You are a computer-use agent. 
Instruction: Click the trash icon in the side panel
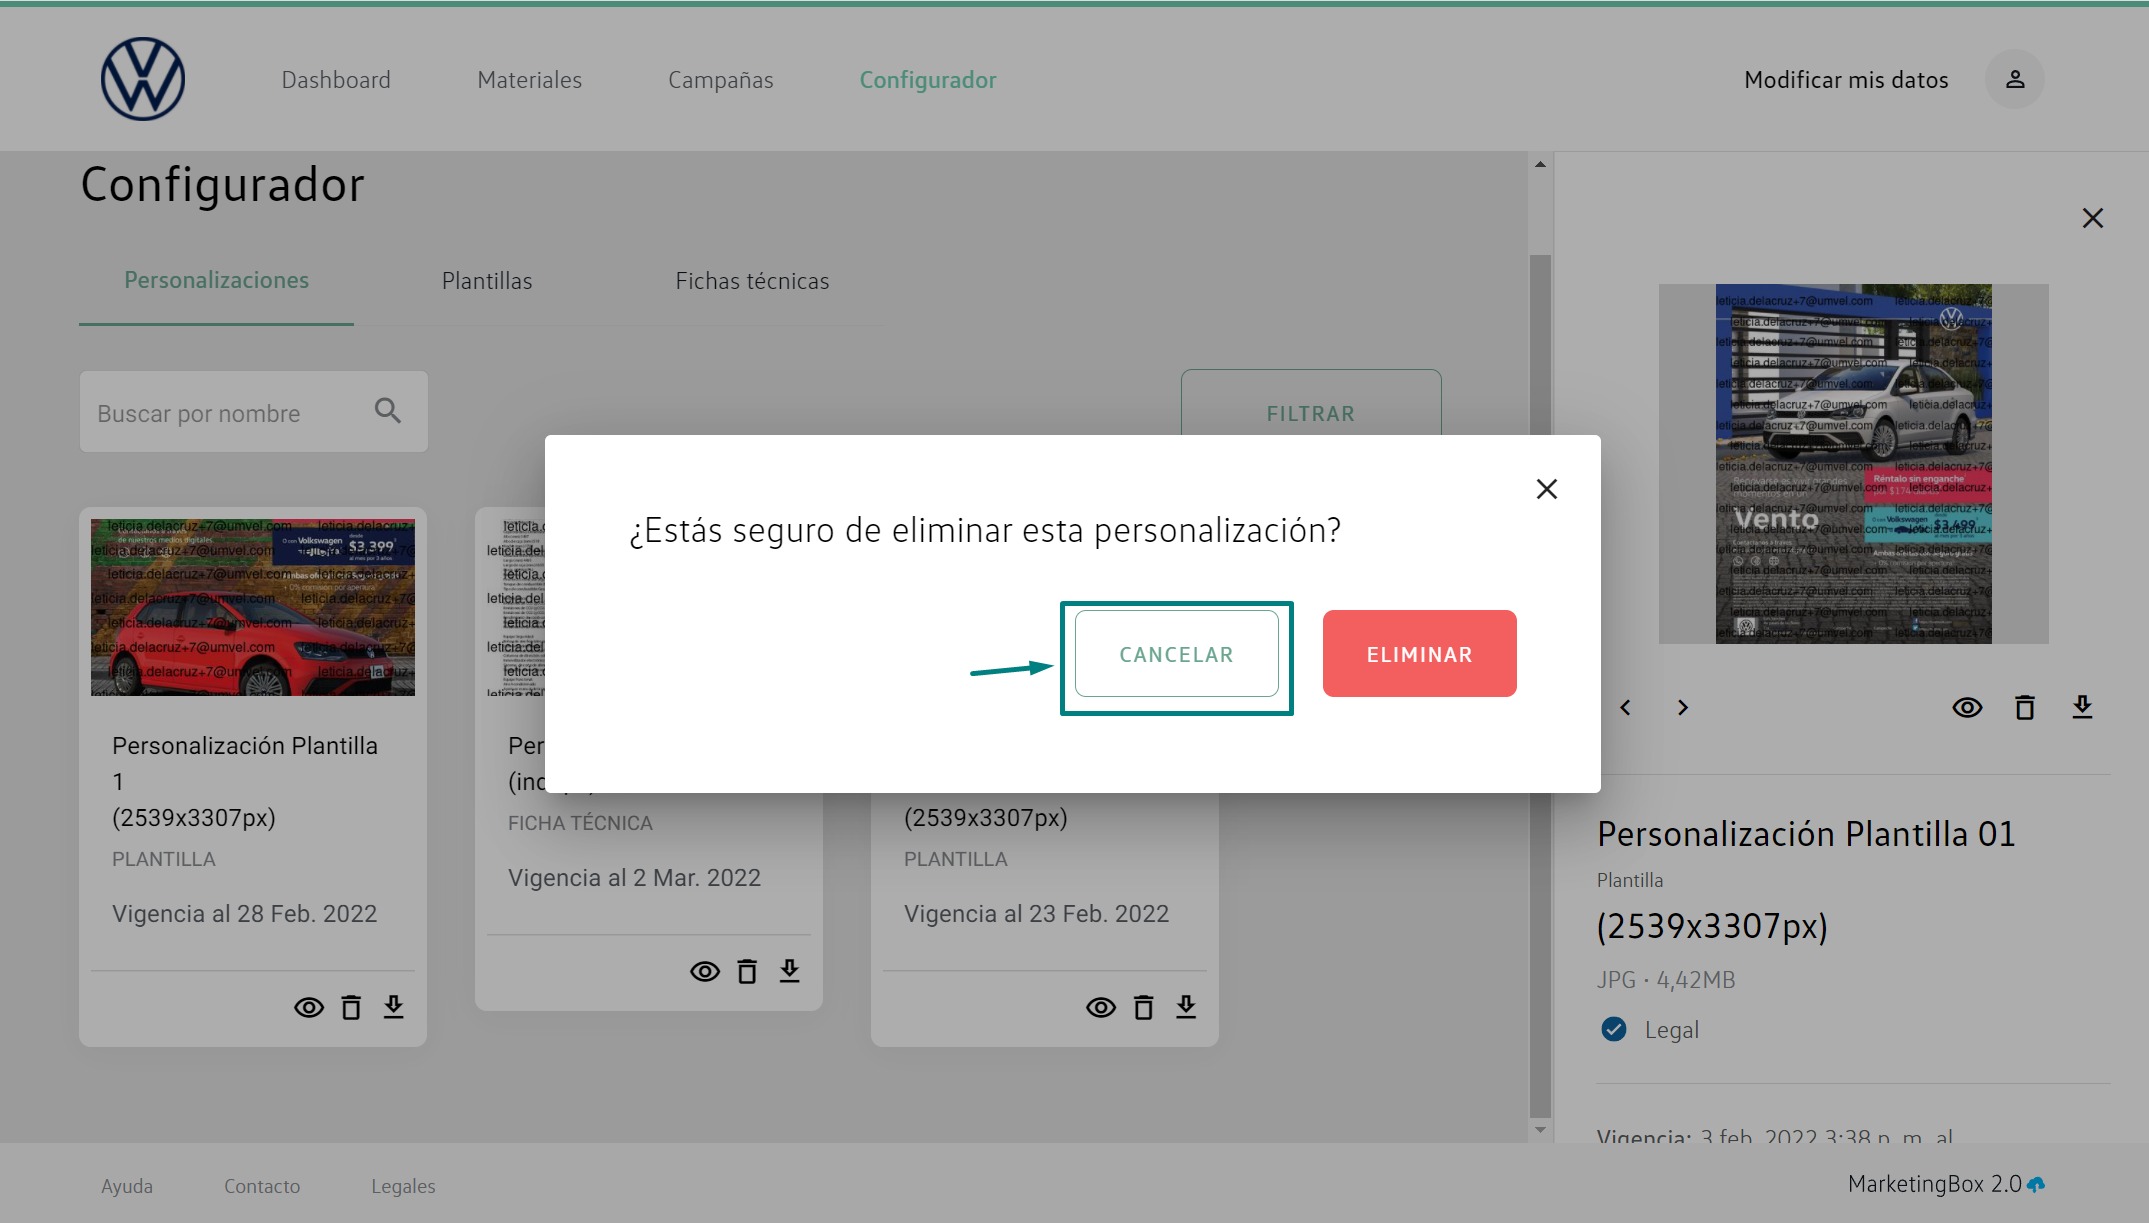pos(2024,708)
